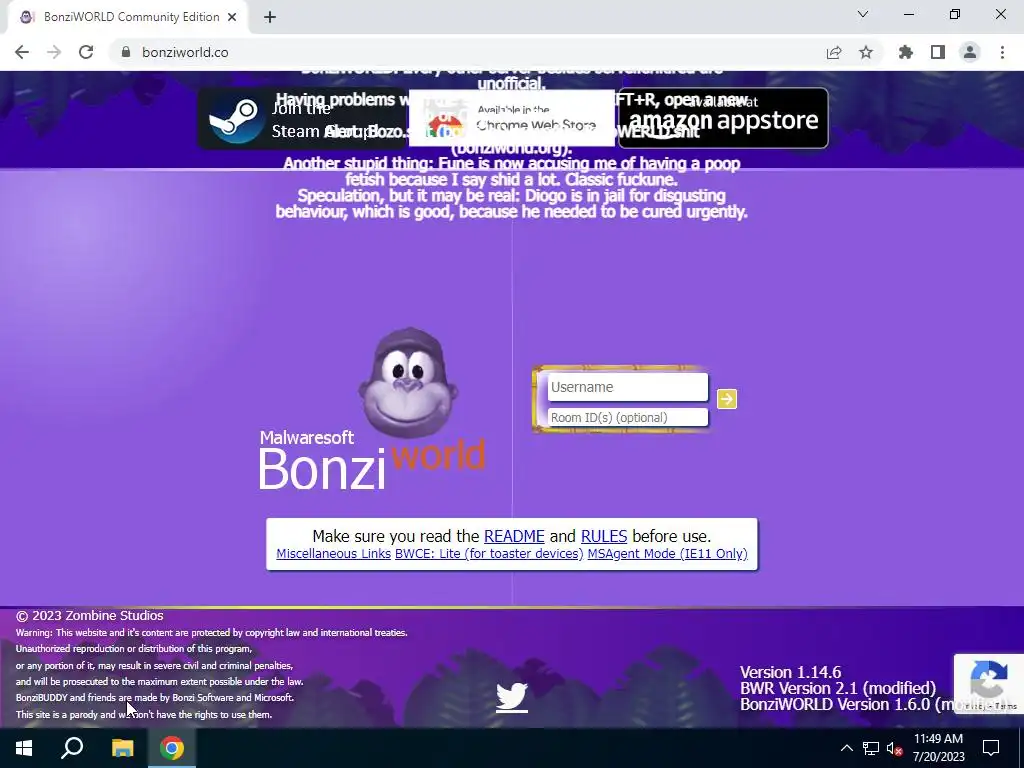This screenshot has height=768, width=1024.
Task: Select the BonziWORLD Community Edition tab
Action: (x=128, y=17)
